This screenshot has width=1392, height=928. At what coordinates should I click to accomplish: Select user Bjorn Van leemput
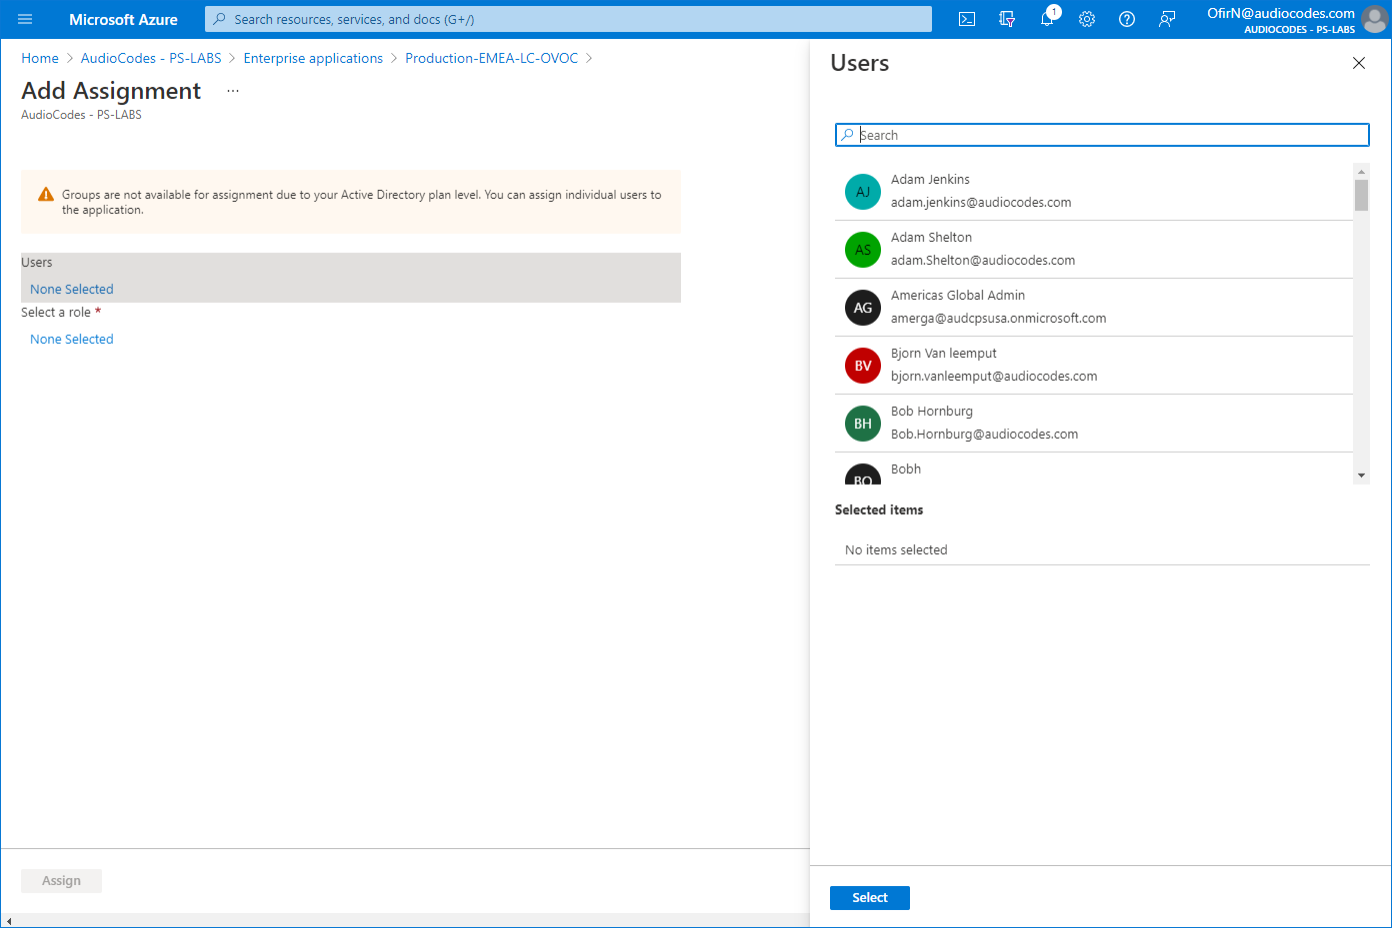pyautogui.click(x=1094, y=365)
